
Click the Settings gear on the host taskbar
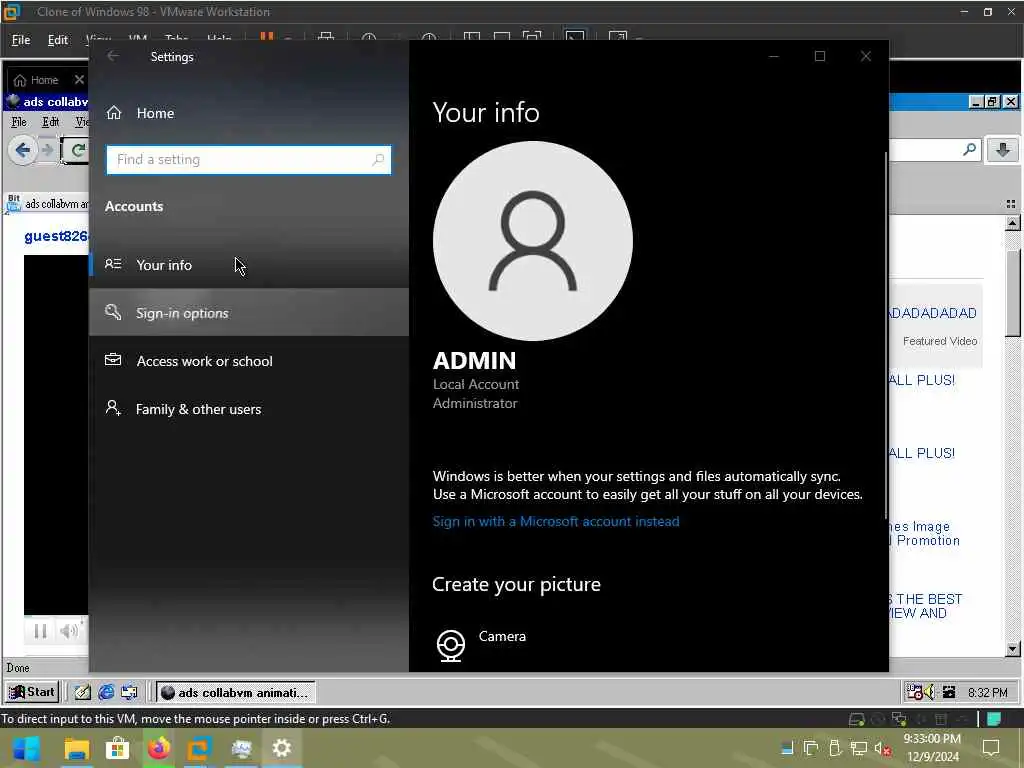click(x=281, y=749)
